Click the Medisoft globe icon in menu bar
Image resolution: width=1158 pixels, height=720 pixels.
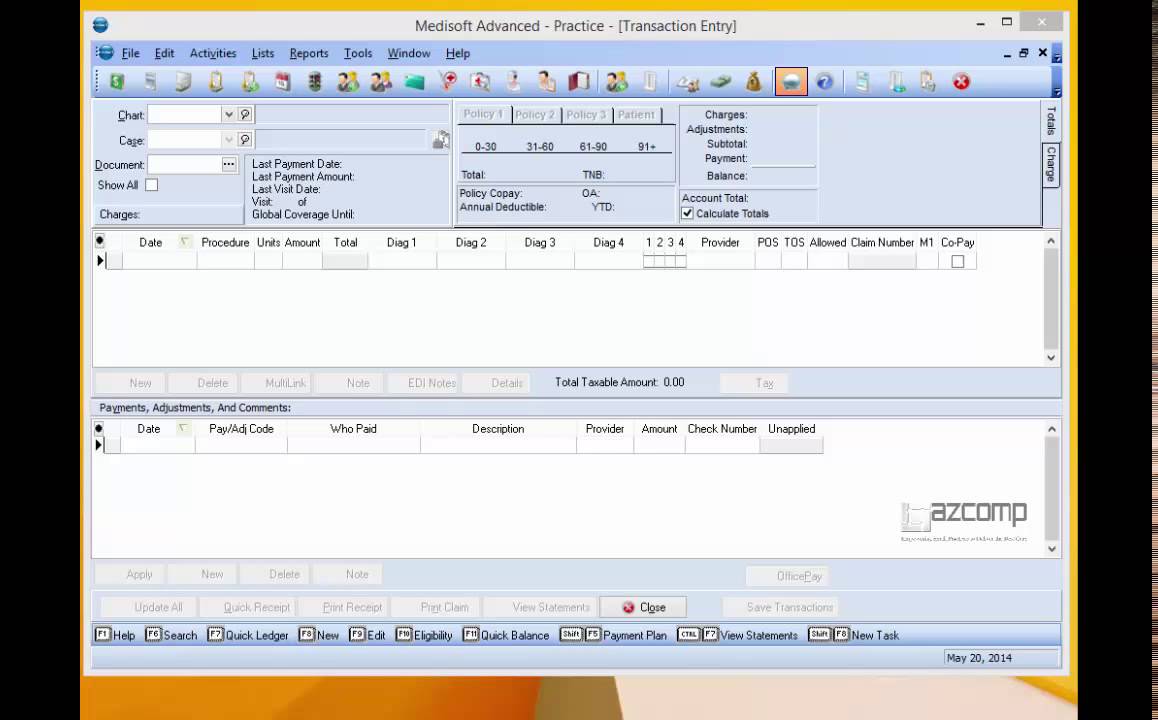105,52
